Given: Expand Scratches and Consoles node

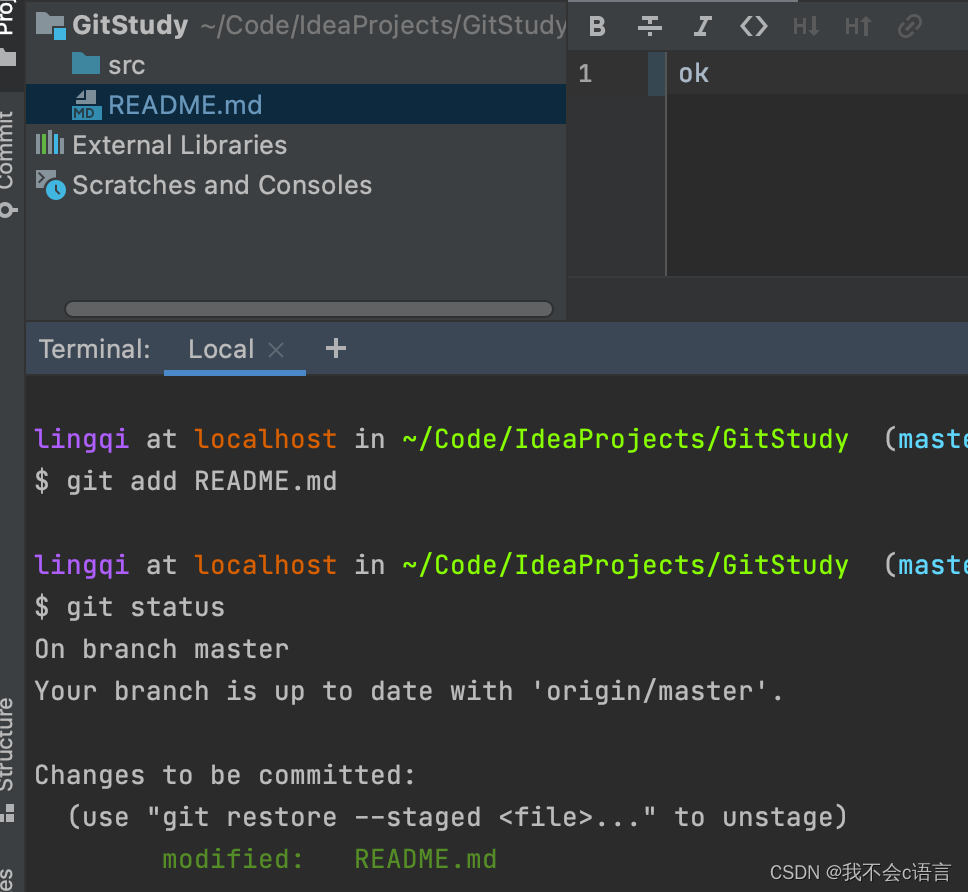Looking at the screenshot, I should pyautogui.click(x=222, y=185).
